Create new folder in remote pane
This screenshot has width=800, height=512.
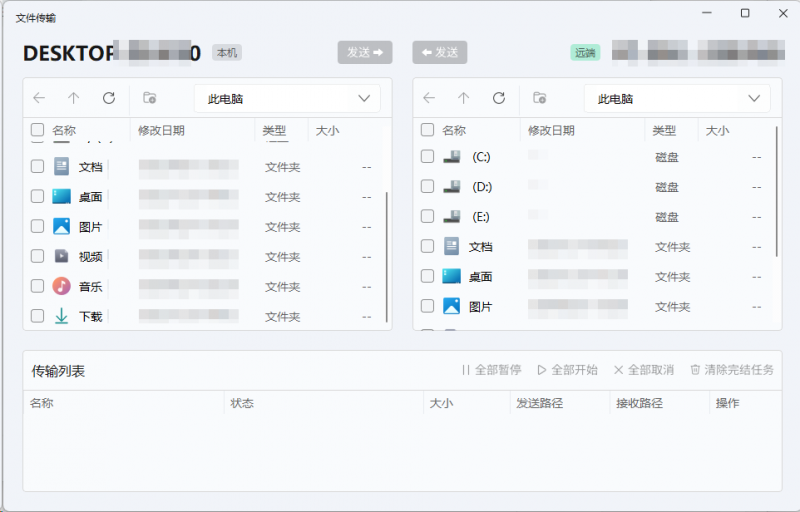click(x=539, y=98)
